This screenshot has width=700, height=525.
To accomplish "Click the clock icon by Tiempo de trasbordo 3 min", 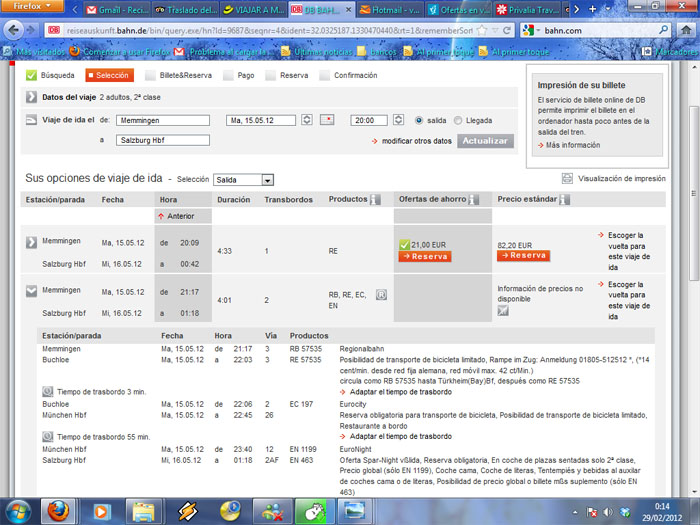I will point(48,392).
